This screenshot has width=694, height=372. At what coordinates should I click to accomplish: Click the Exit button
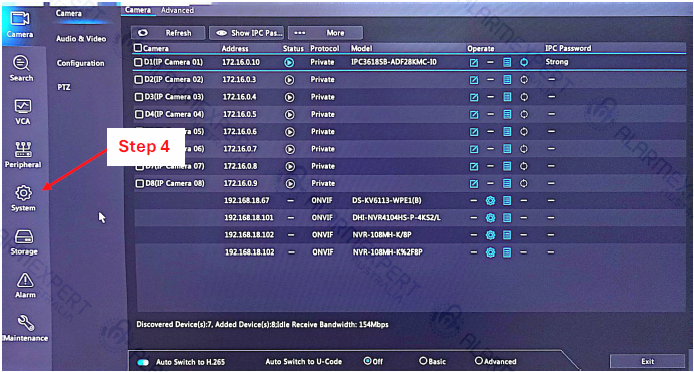648,361
